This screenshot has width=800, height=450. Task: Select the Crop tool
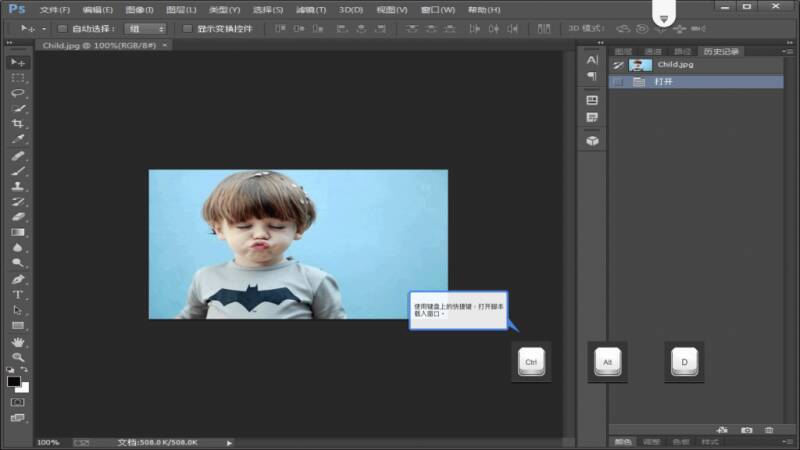tap(18, 123)
